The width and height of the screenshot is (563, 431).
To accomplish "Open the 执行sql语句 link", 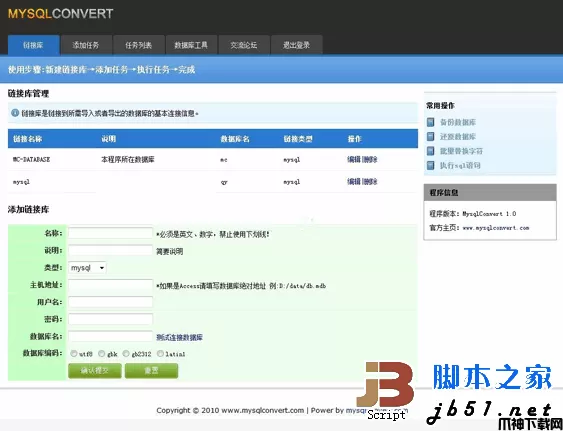I will click(x=460, y=165).
